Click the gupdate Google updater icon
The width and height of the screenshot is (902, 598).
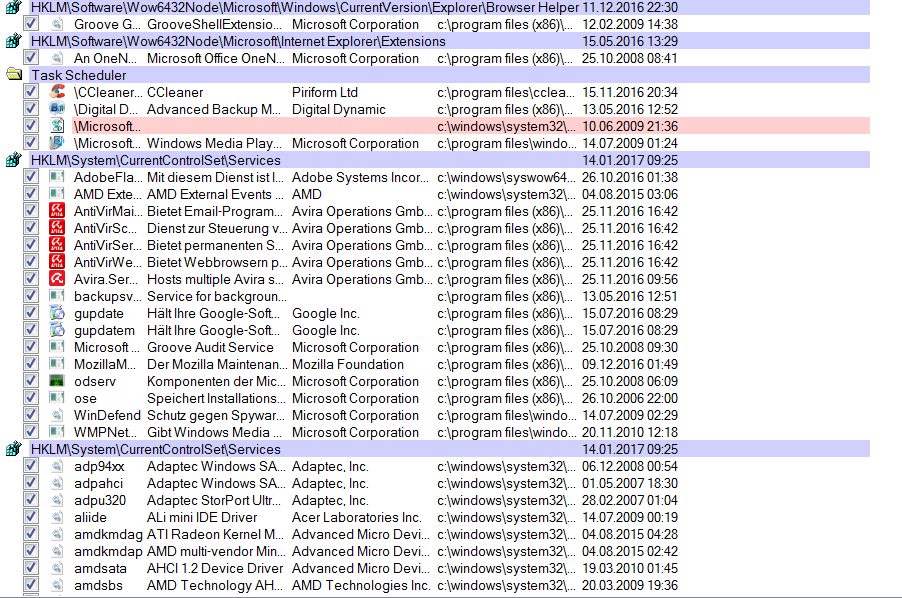tap(57, 313)
